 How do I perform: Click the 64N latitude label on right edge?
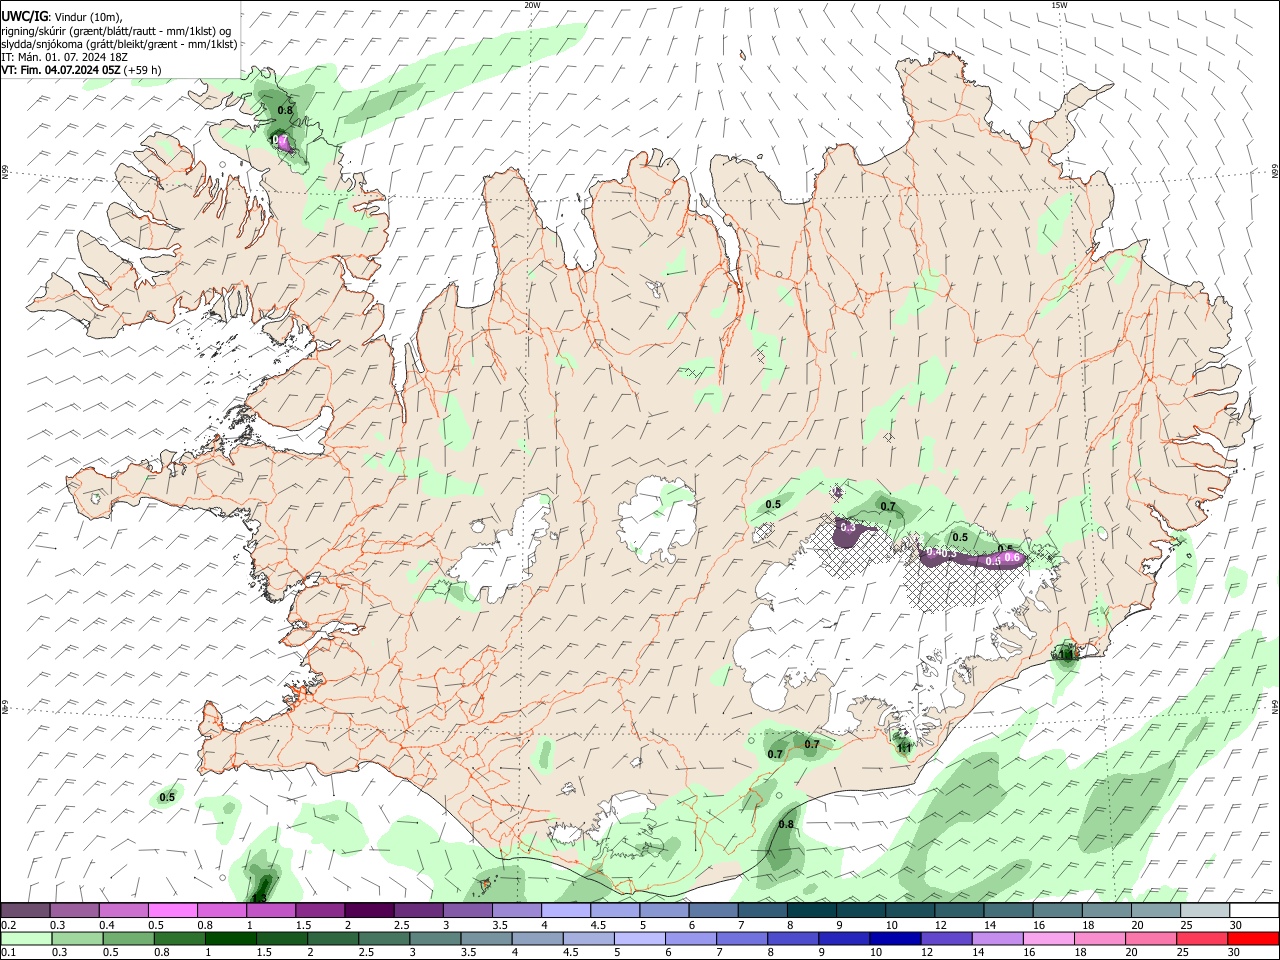pyautogui.click(x=1275, y=706)
